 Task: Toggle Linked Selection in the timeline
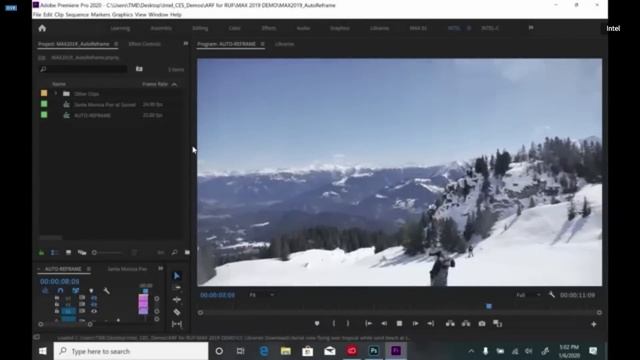click(x=76, y=291)
